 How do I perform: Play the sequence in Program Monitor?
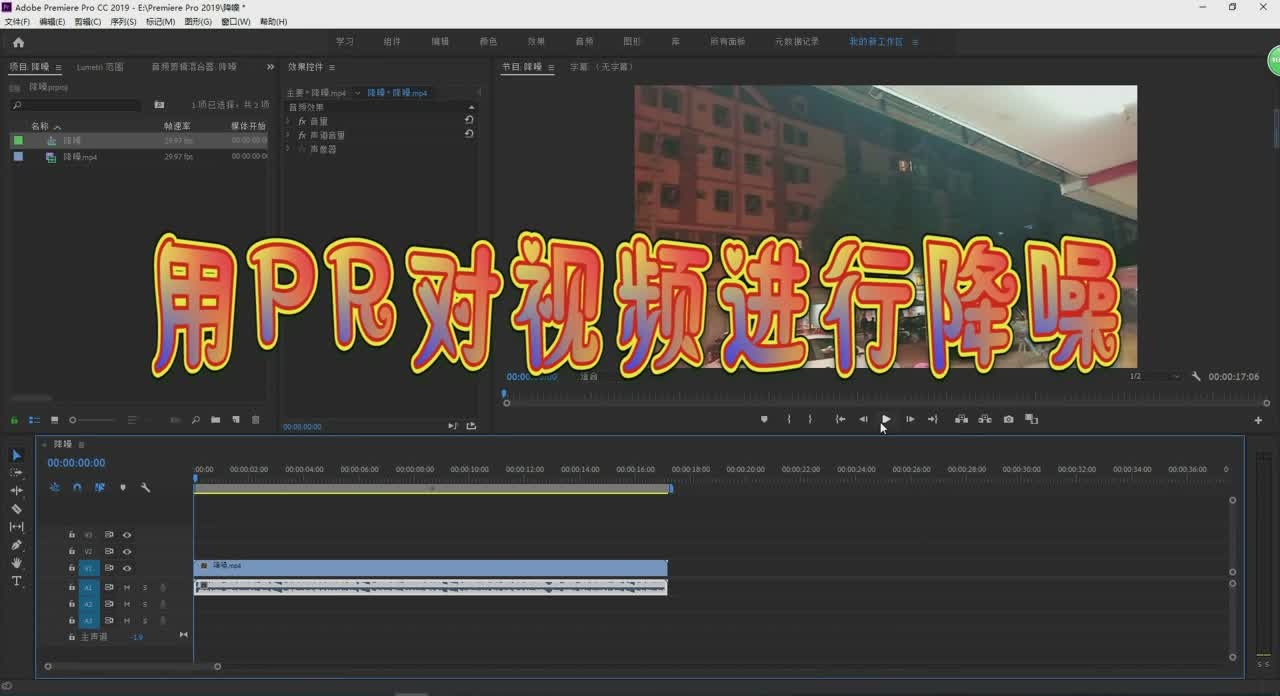[886, 419]
